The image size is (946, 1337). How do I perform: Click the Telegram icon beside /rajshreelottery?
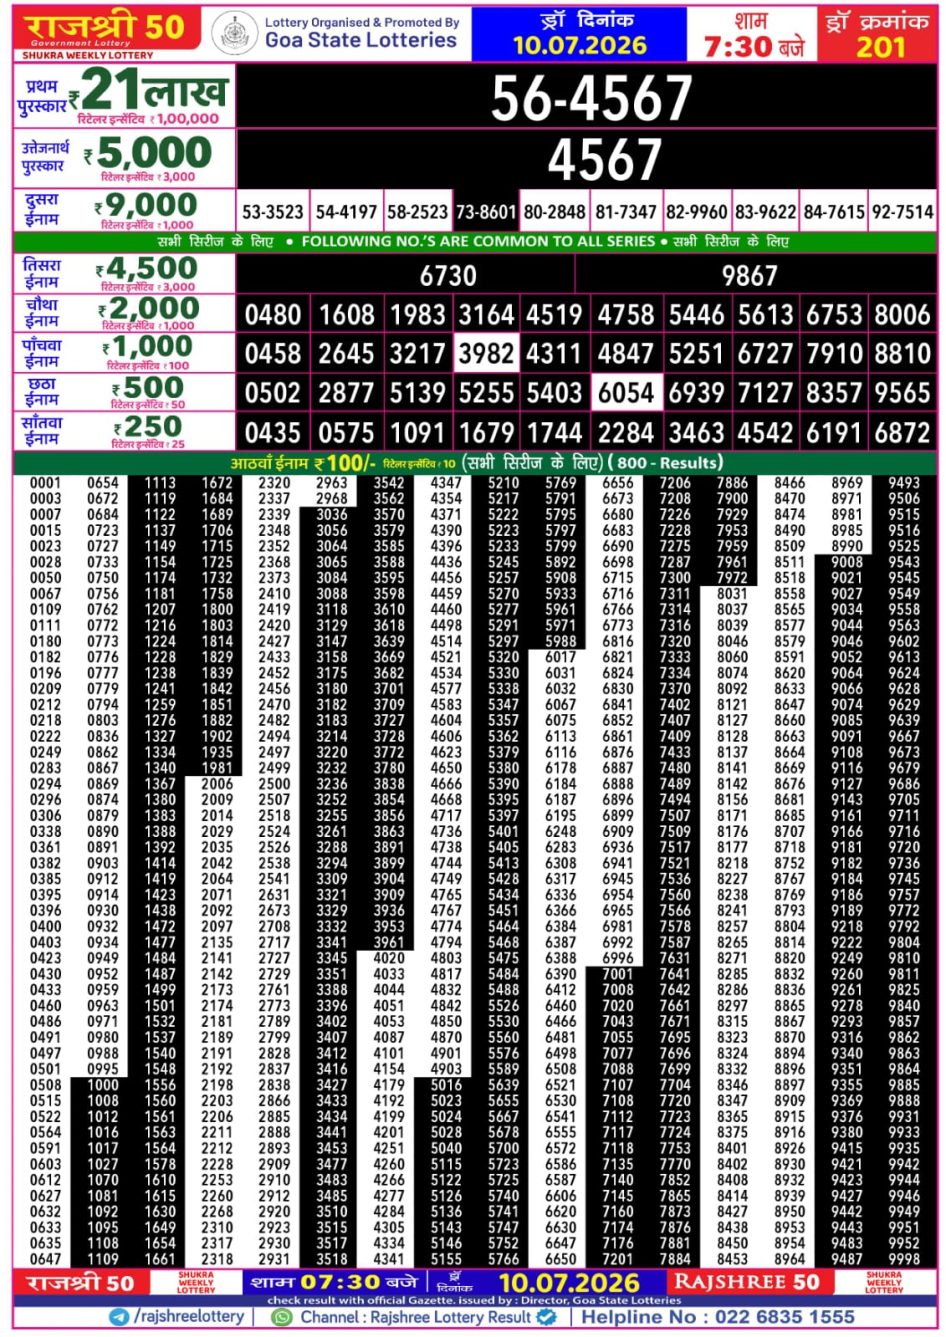tap(120, 1318)
